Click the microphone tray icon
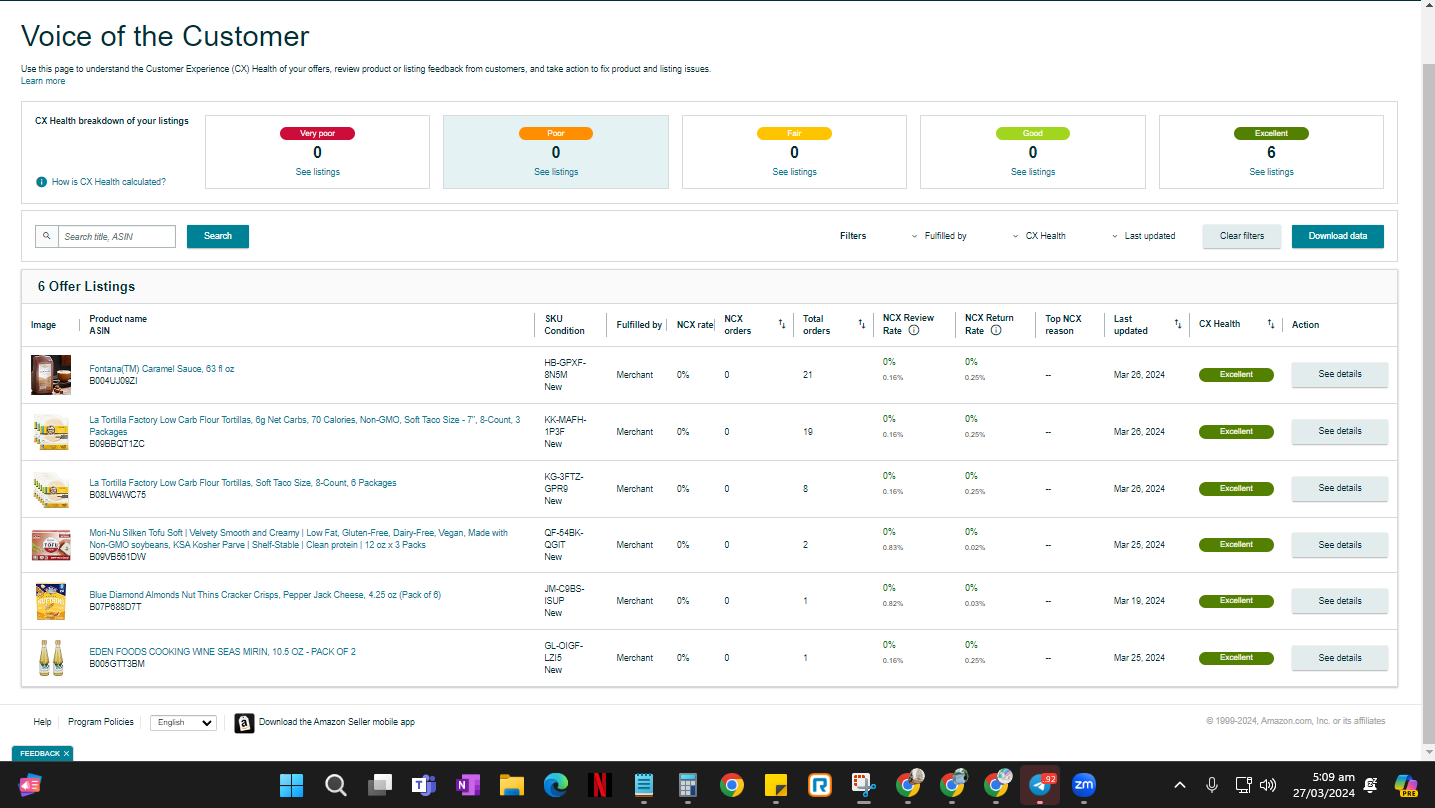This screenshot has height=808, width=1435. point(1212,785)
